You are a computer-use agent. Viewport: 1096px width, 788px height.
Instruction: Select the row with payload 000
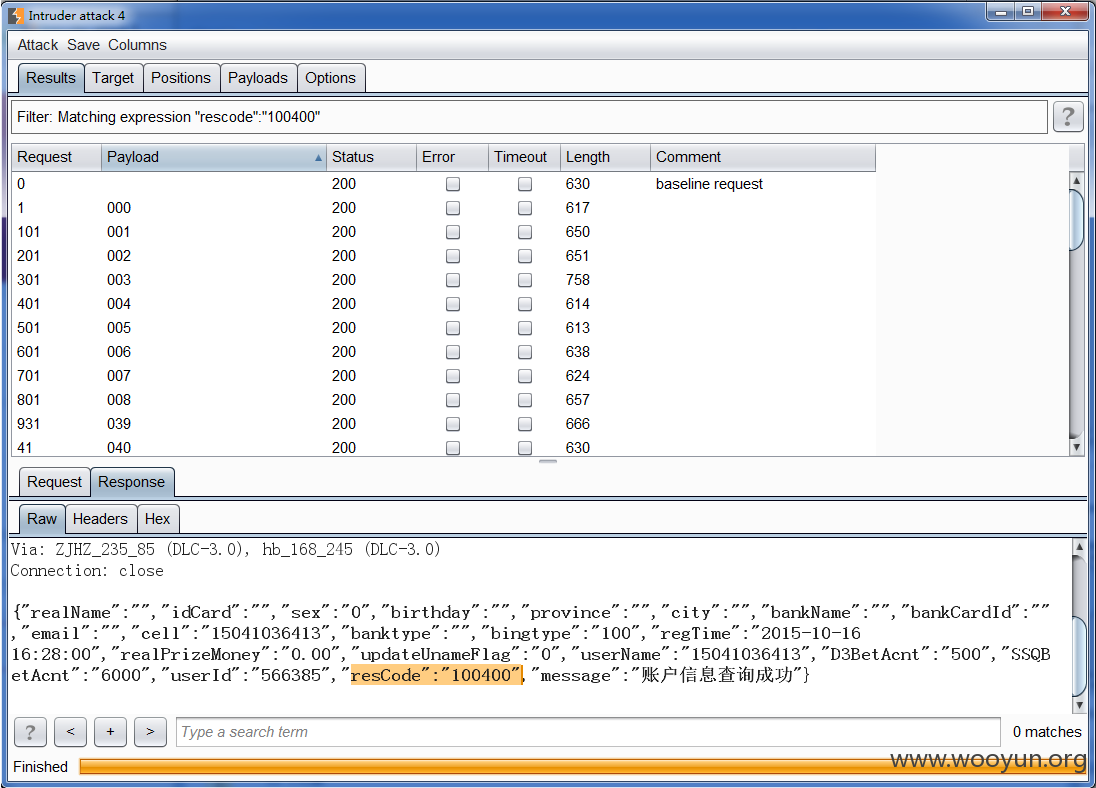[443, 208]
